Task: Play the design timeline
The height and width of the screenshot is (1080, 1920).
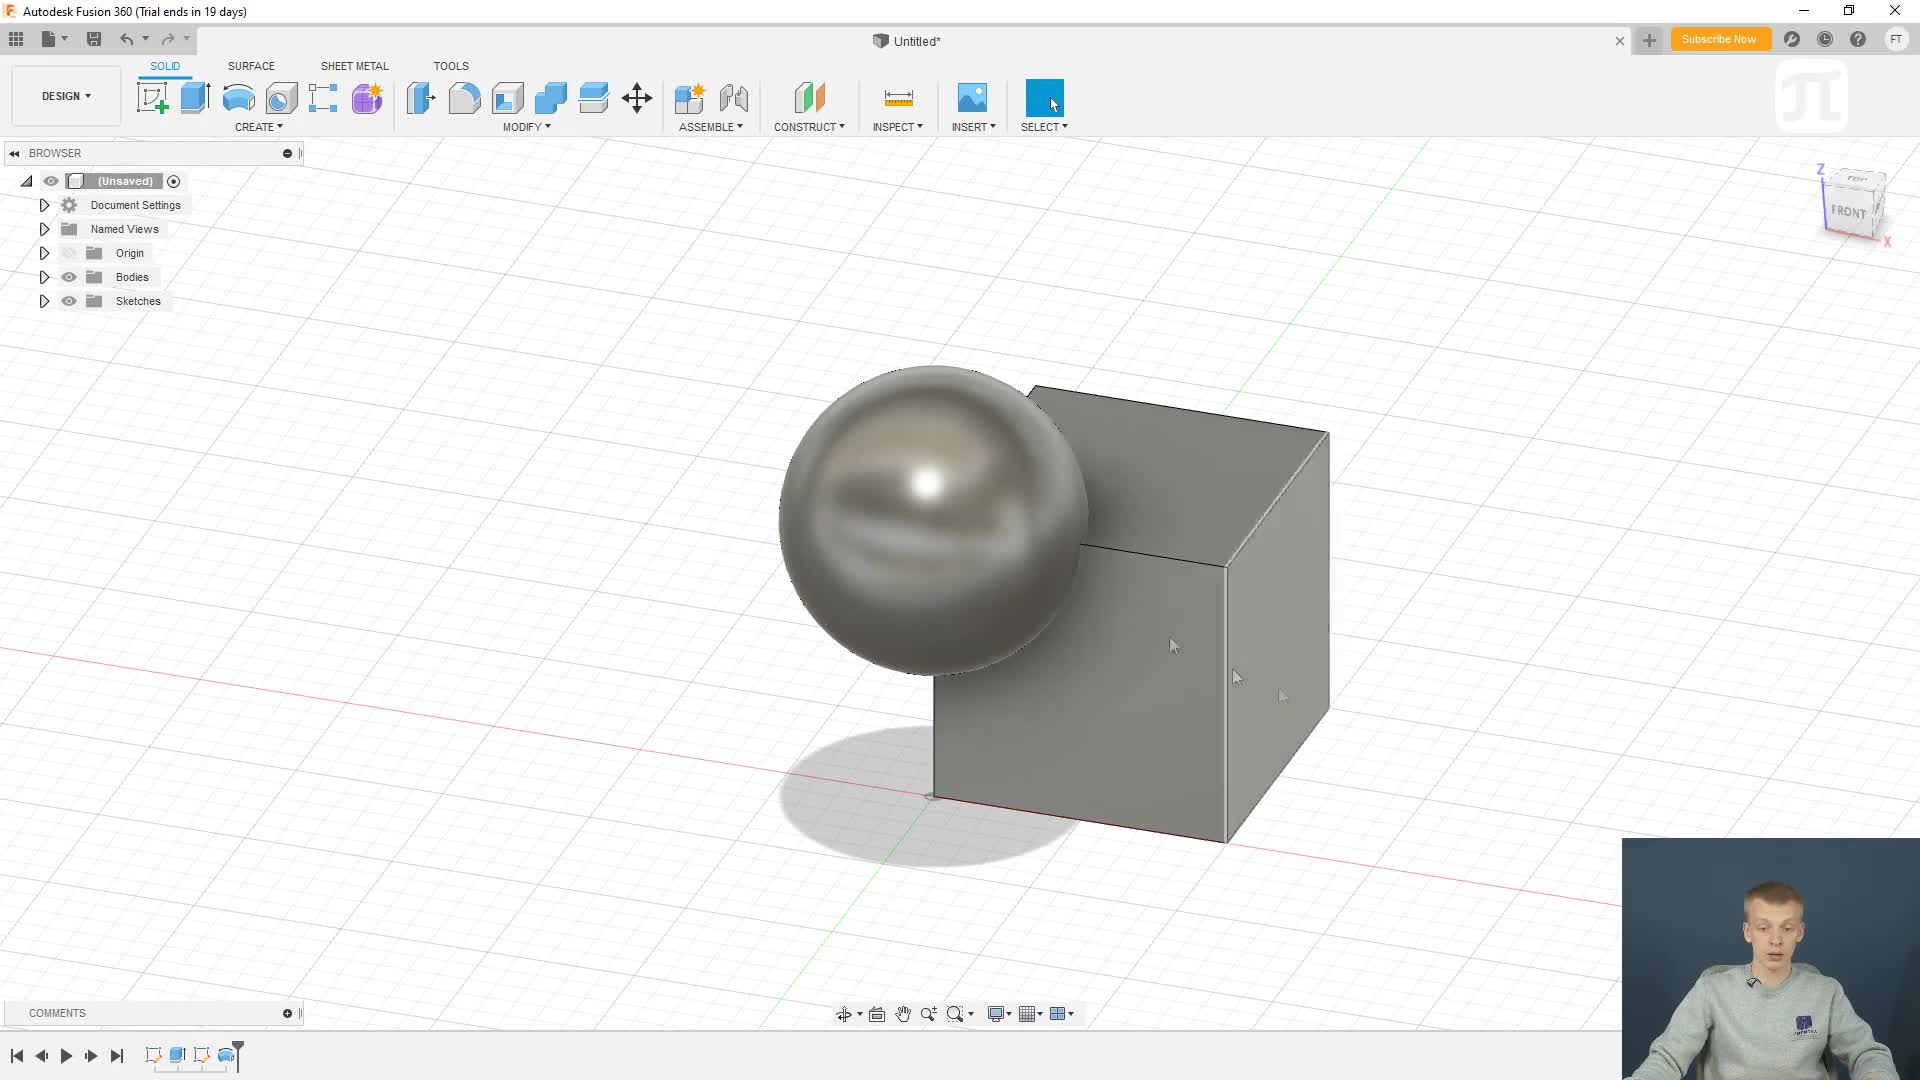Action: click(66, 1056)
